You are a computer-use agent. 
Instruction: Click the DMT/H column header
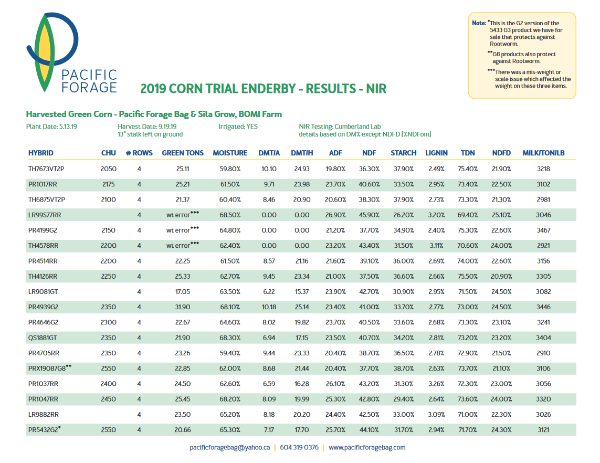click(x=302, y=153)
